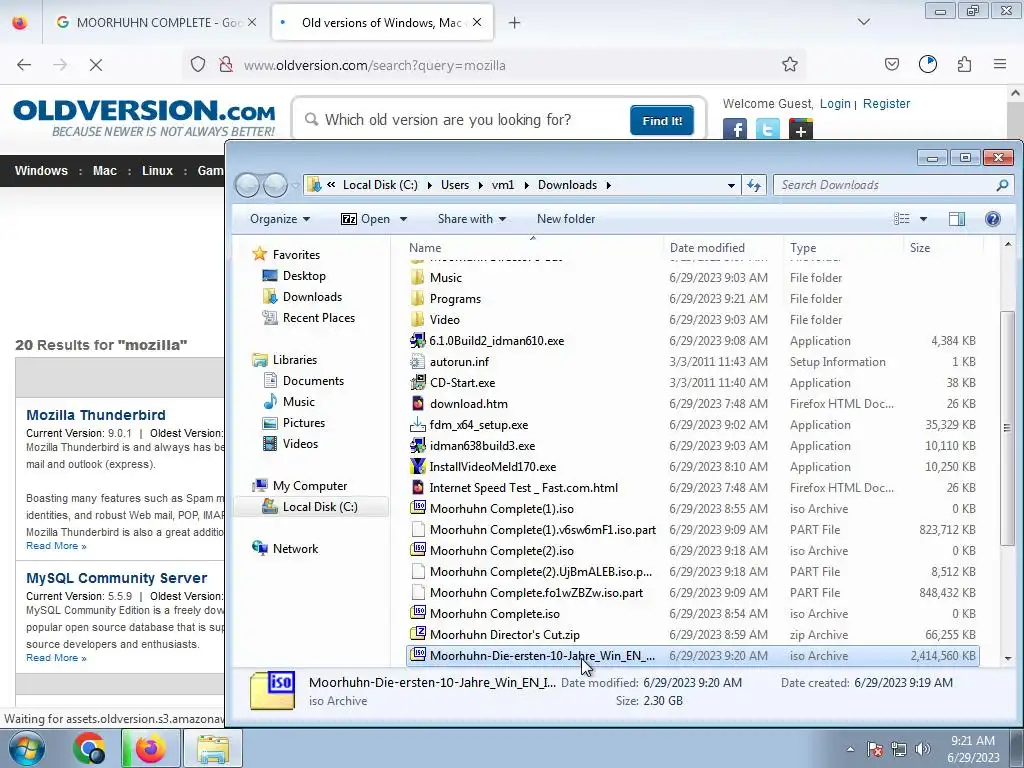The width and height of the screenshot is (1024, 768).
Task: Click the change view icon in Explorer toolbar
Action: point(902,219)
